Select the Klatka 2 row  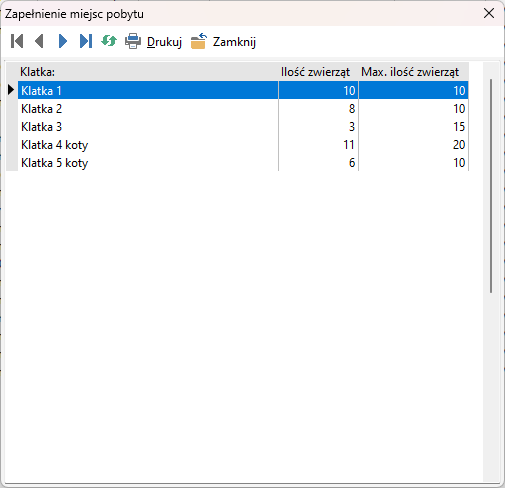243,109
